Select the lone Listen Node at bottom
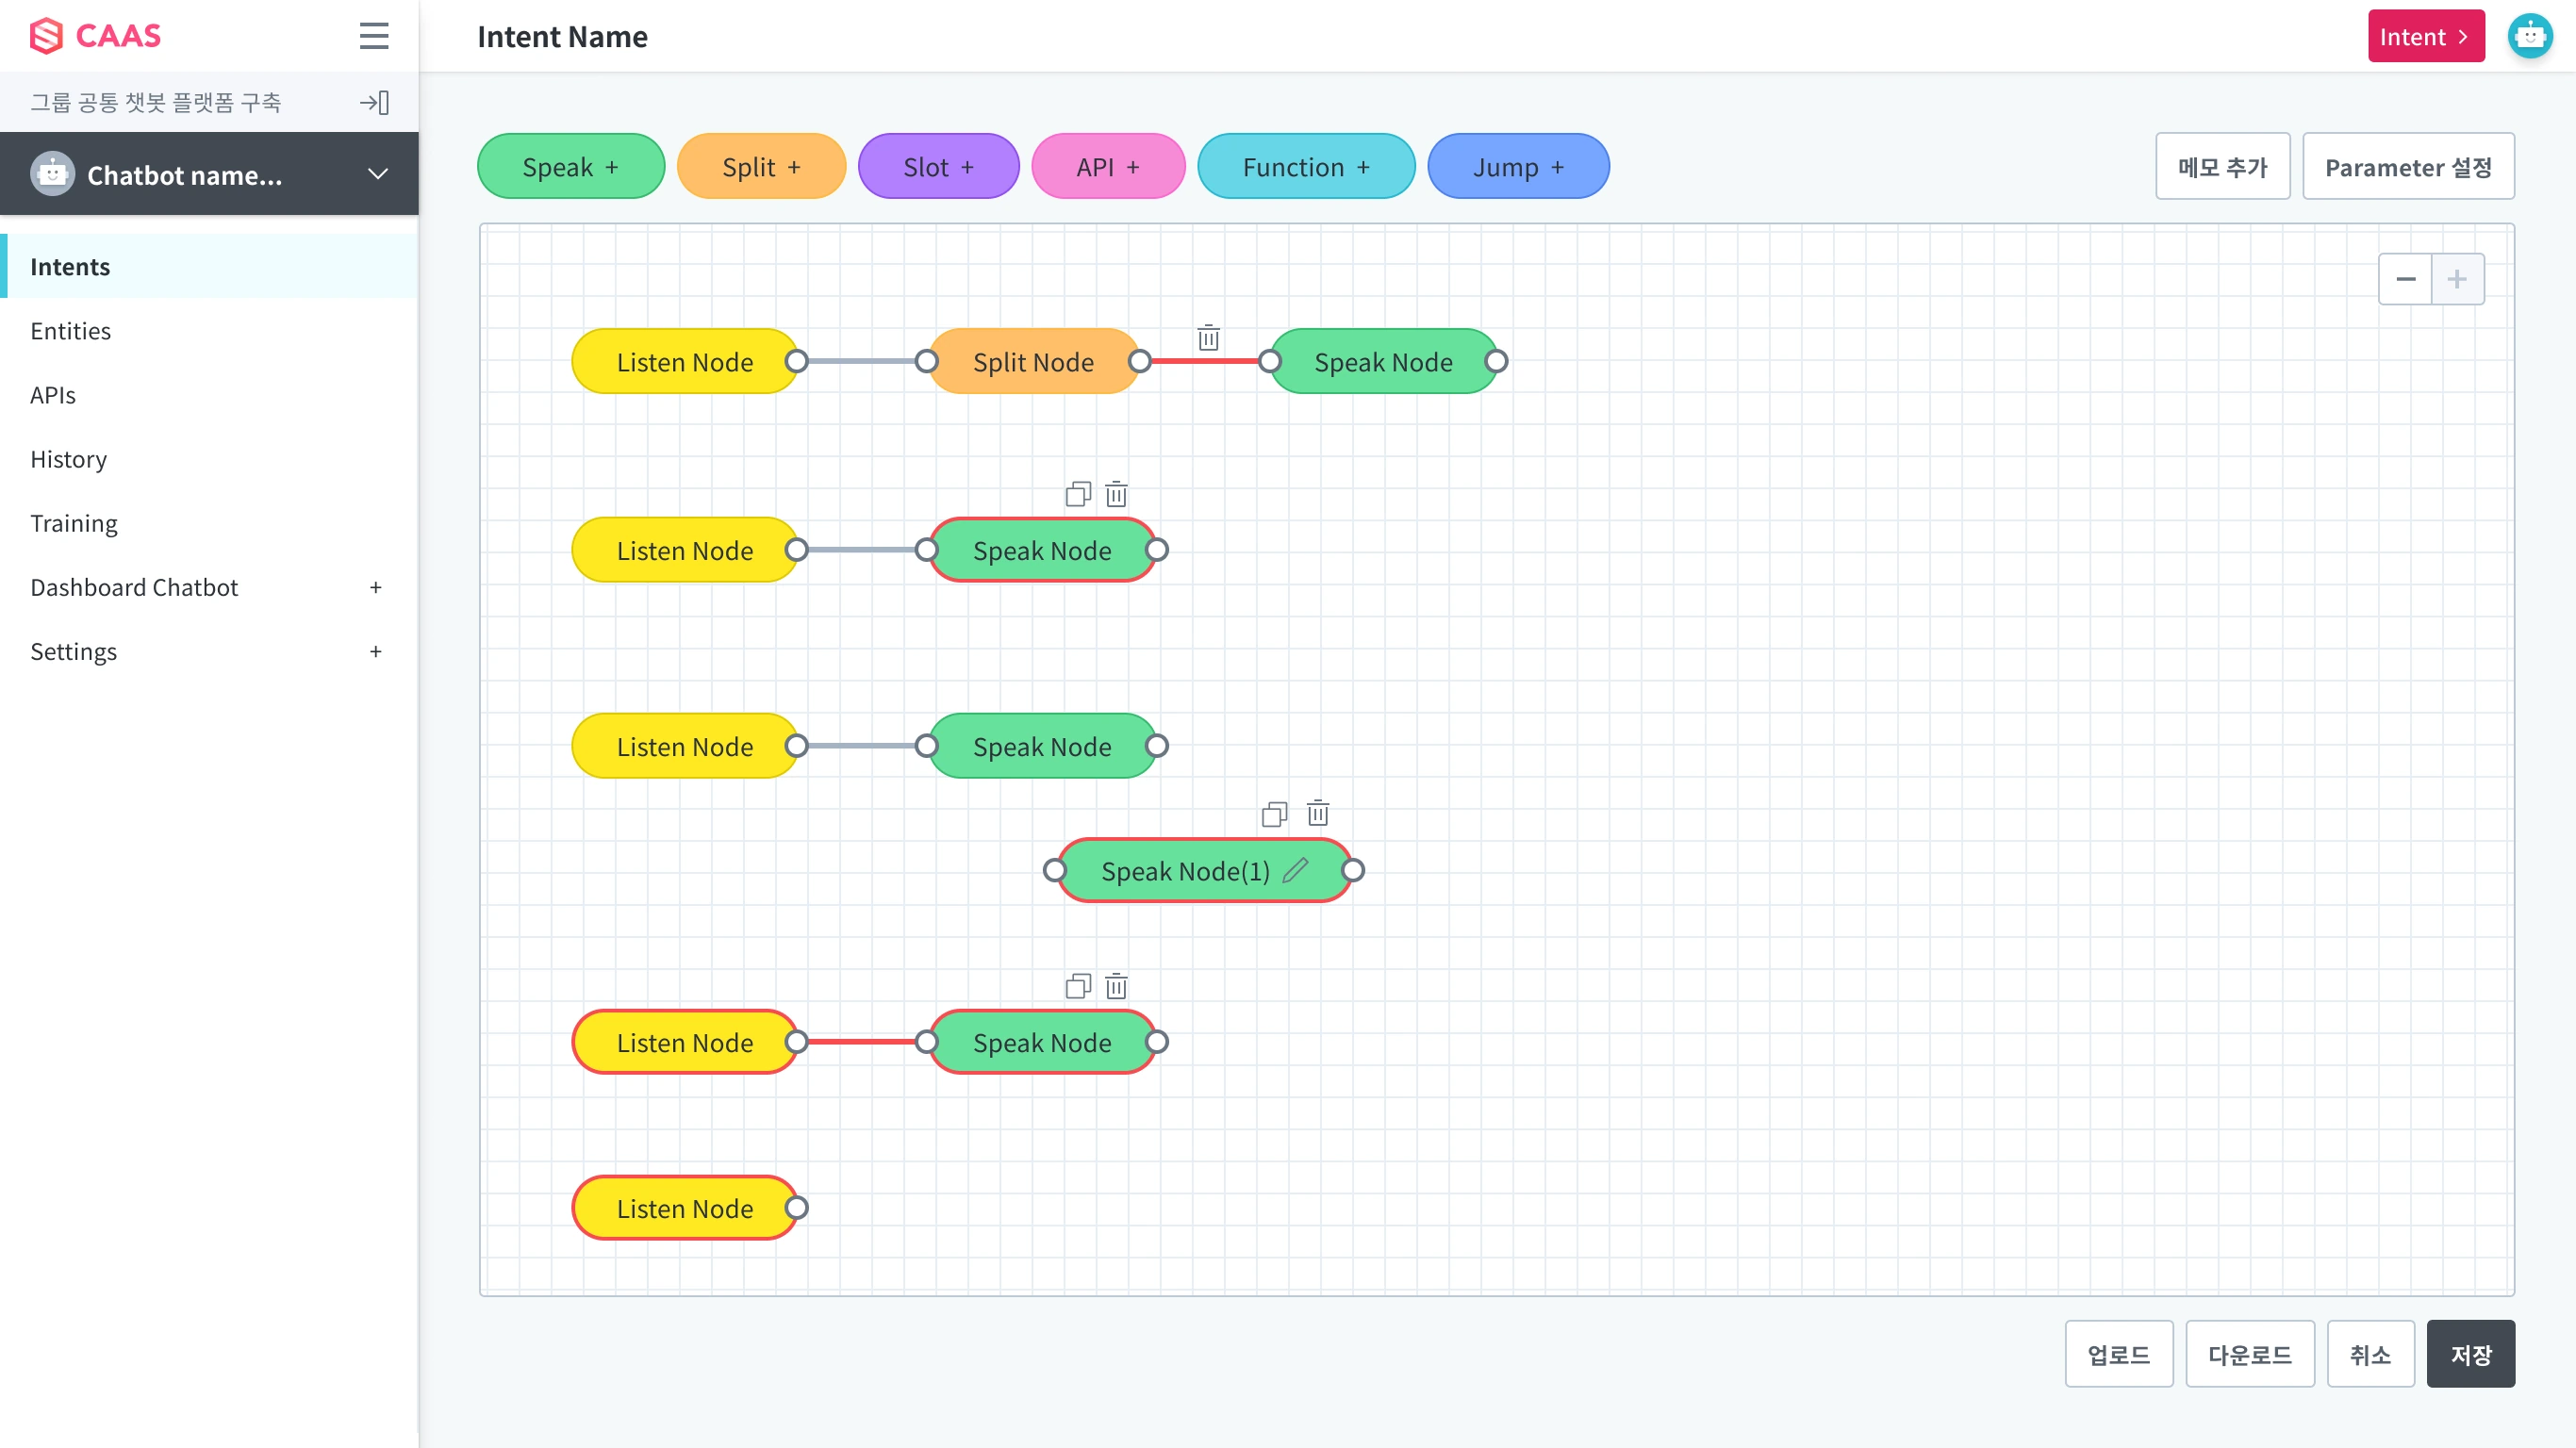The height and width of the screenshot is (1448, 2576). point(685,1208)
